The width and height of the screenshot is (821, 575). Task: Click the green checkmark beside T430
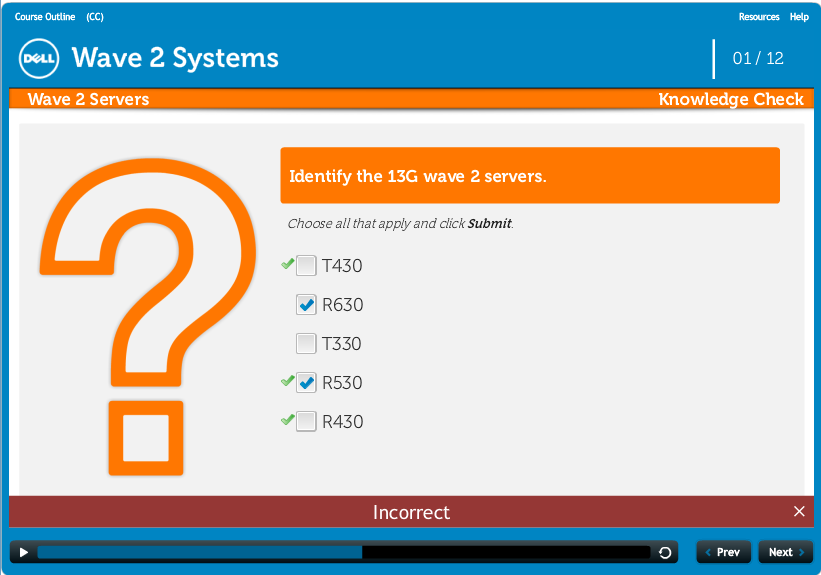pyautogui.click(x=287, y=264)
